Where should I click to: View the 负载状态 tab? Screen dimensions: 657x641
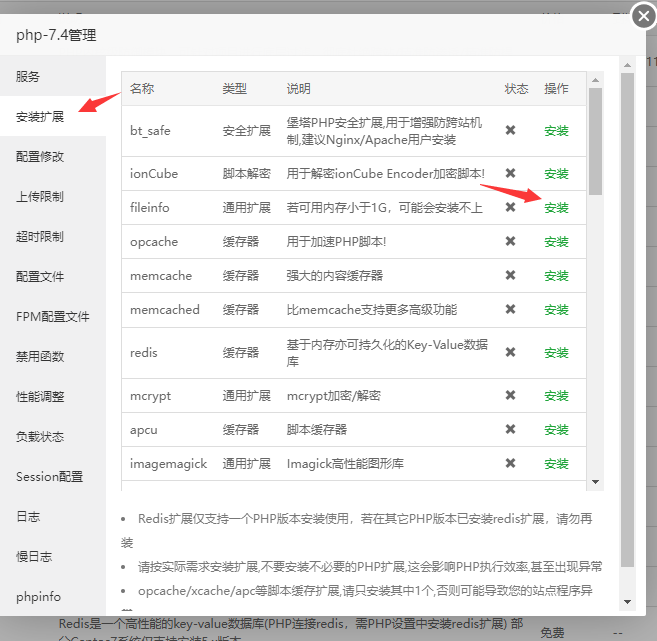53,436
